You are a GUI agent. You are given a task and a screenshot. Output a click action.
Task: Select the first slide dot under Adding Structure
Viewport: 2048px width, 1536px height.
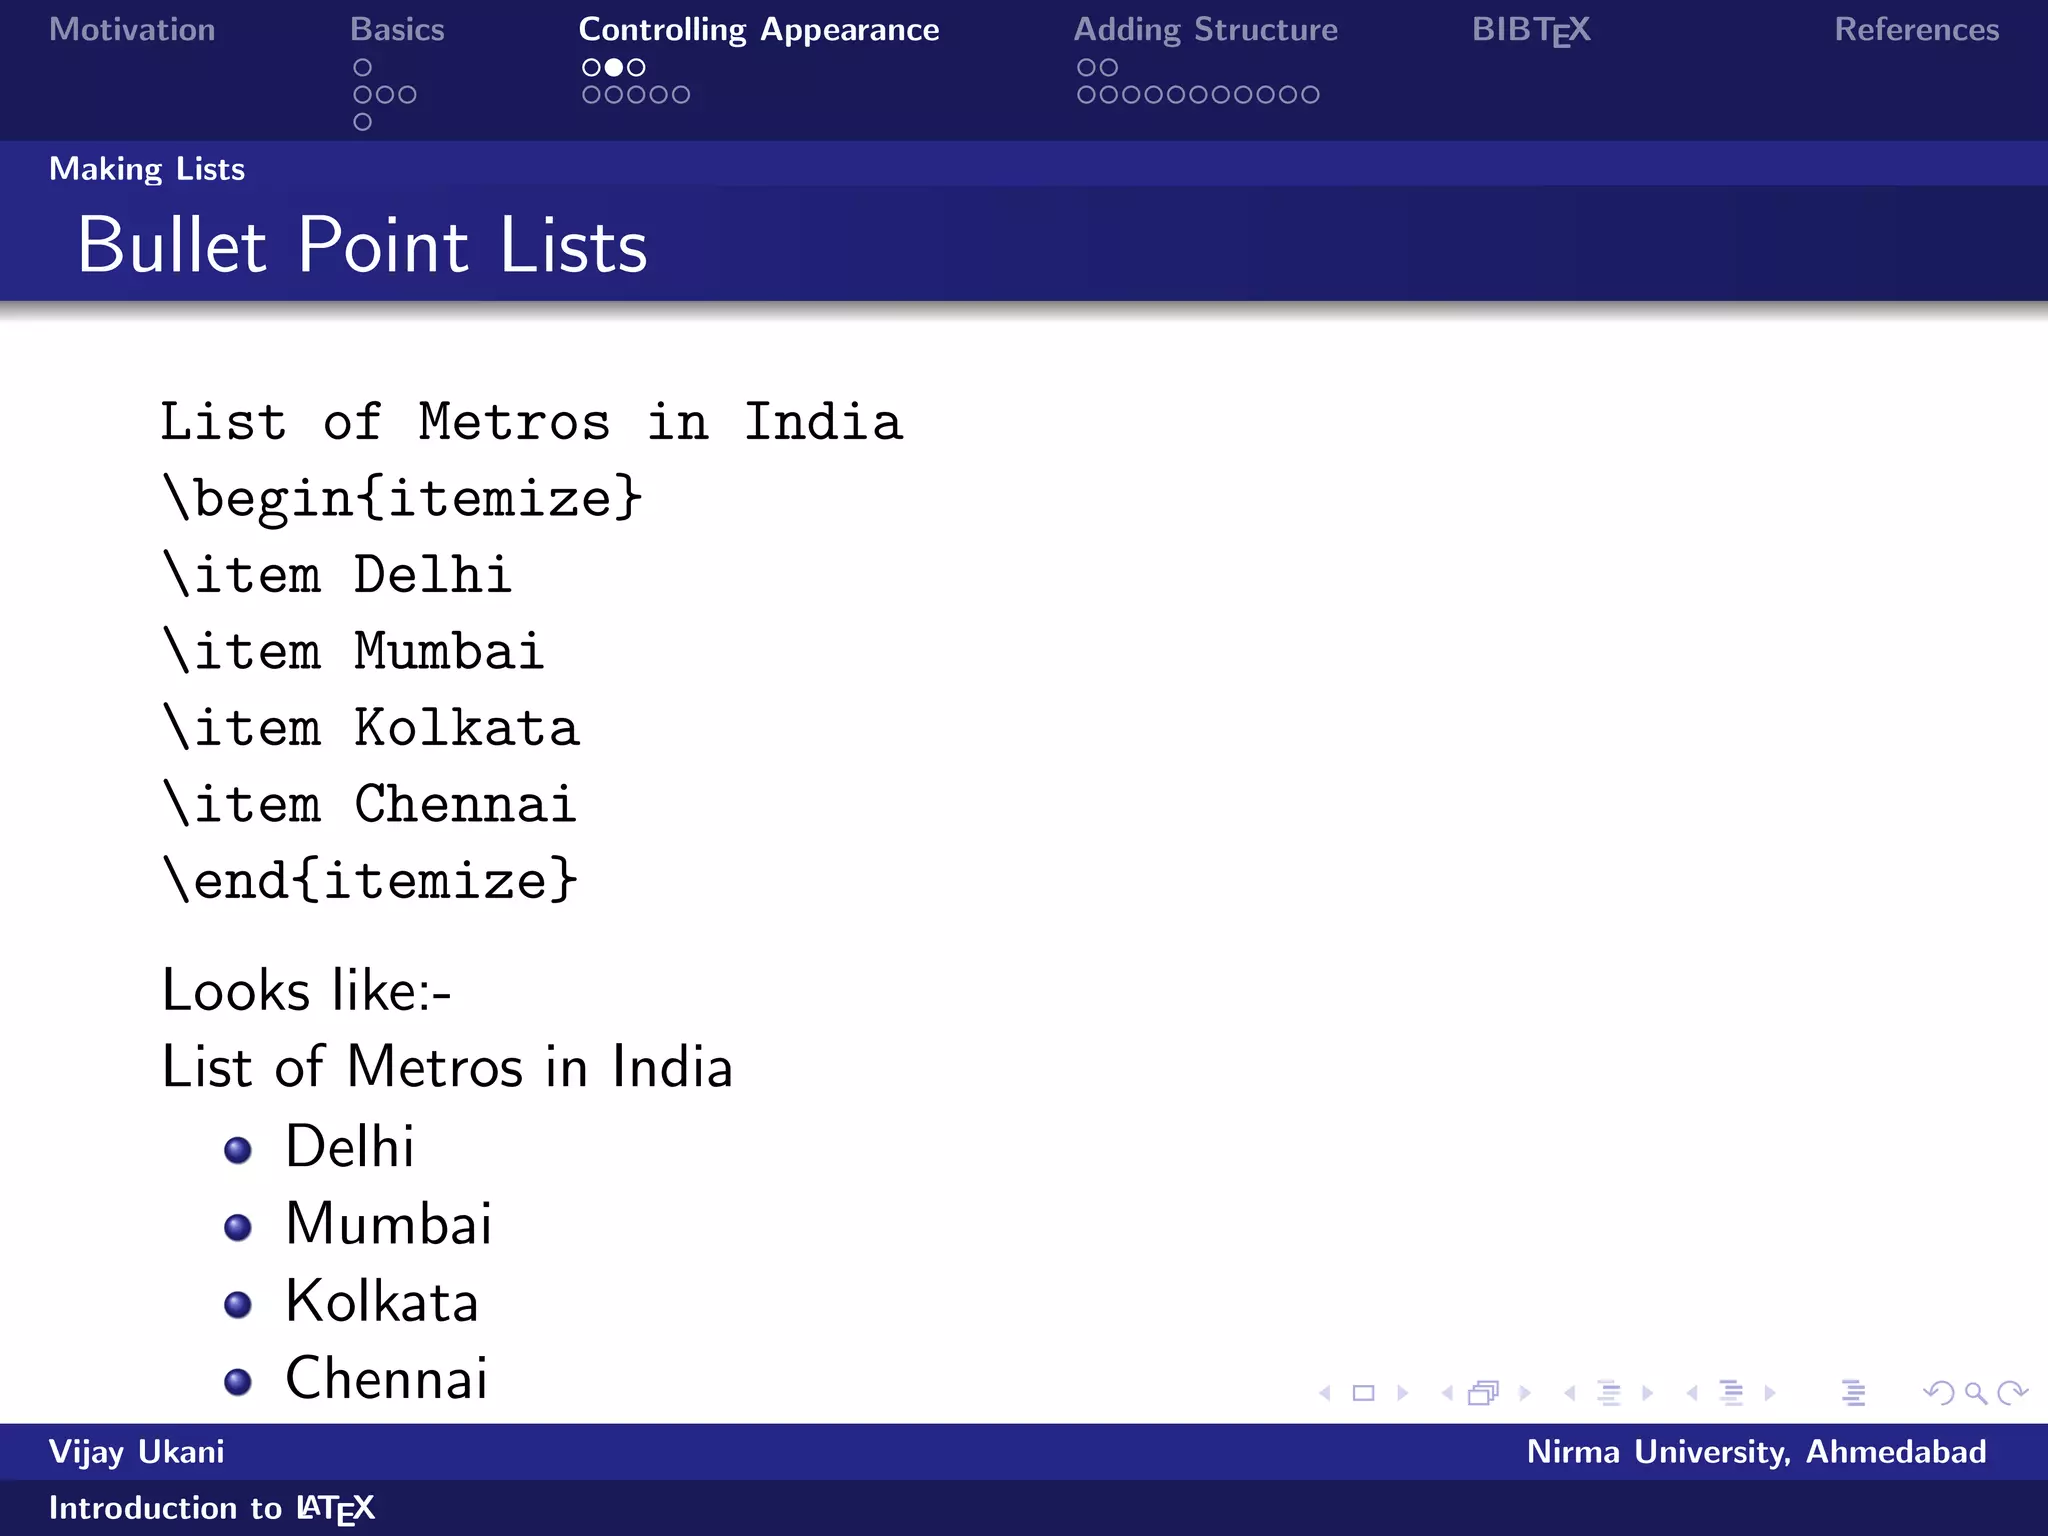[1086, 67]
